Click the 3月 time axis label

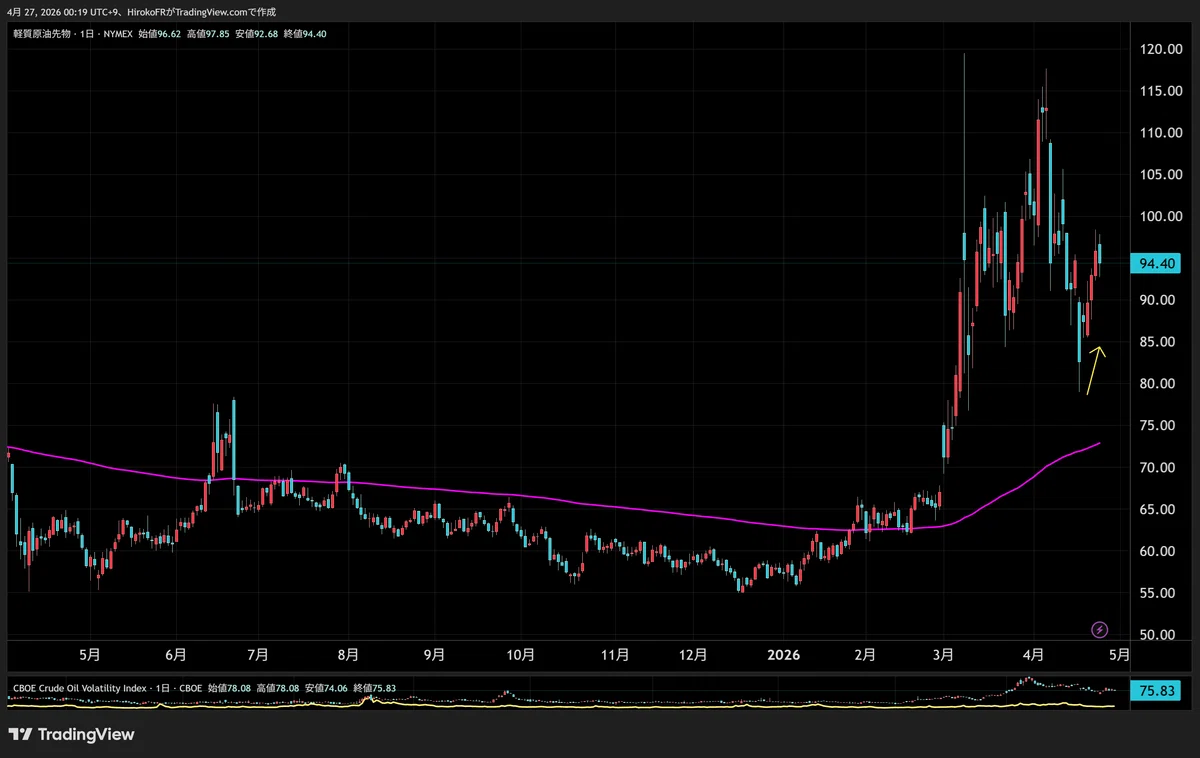(x=944, y=656)
